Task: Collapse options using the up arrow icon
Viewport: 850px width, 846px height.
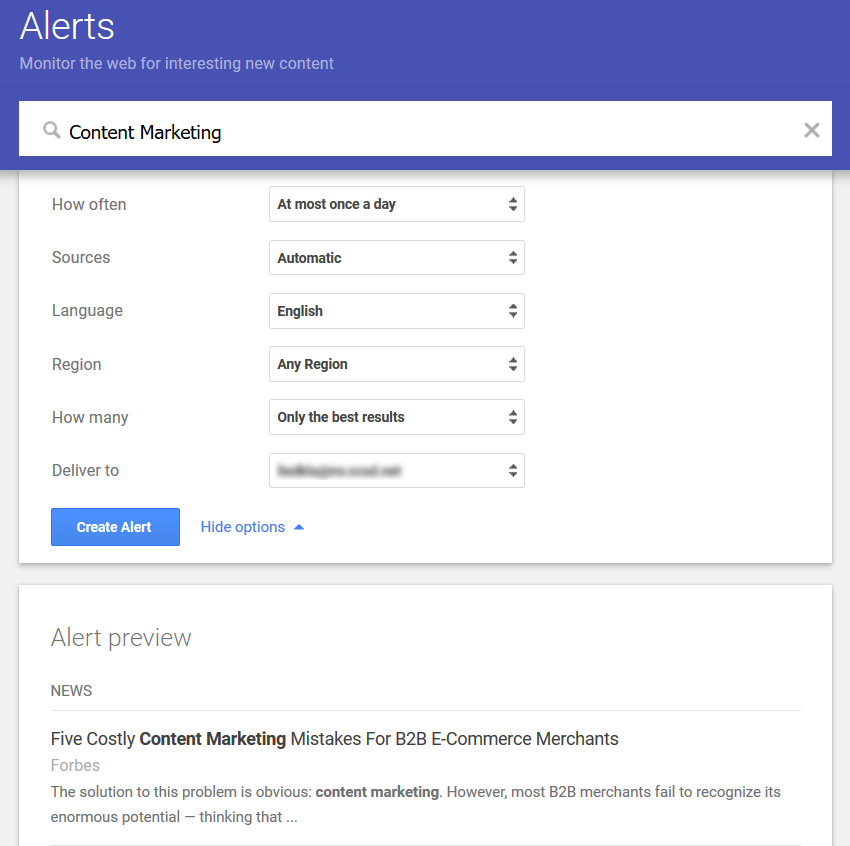Action: [299, 527]
